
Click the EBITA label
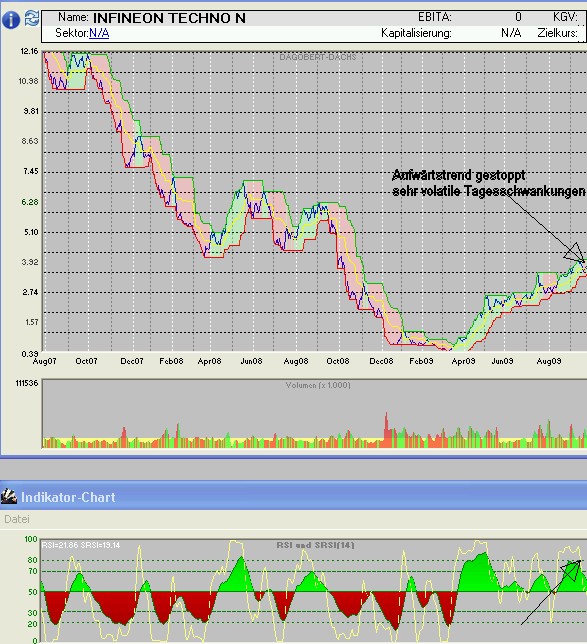[435, 17]
